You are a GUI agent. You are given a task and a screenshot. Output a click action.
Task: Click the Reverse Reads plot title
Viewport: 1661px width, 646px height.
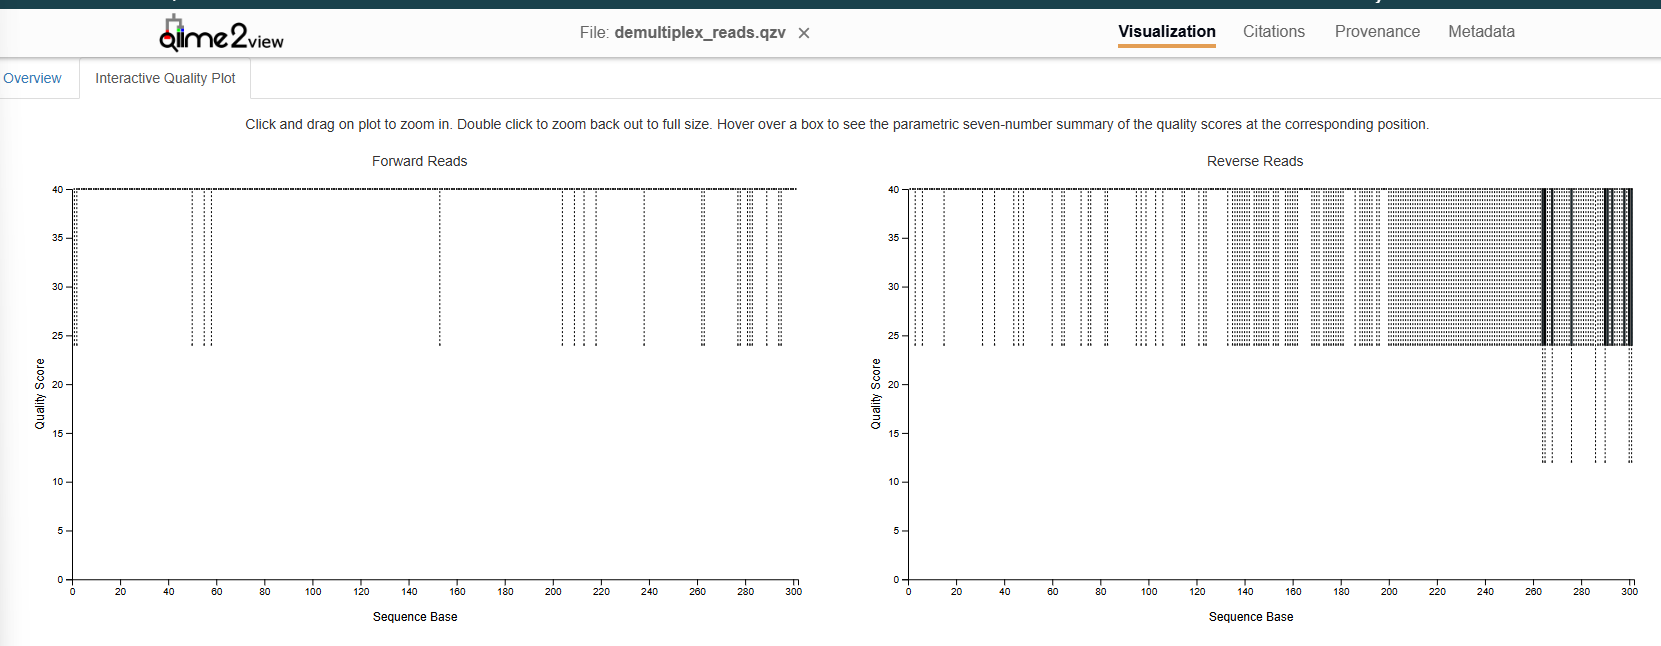(x=1254, y=161)
